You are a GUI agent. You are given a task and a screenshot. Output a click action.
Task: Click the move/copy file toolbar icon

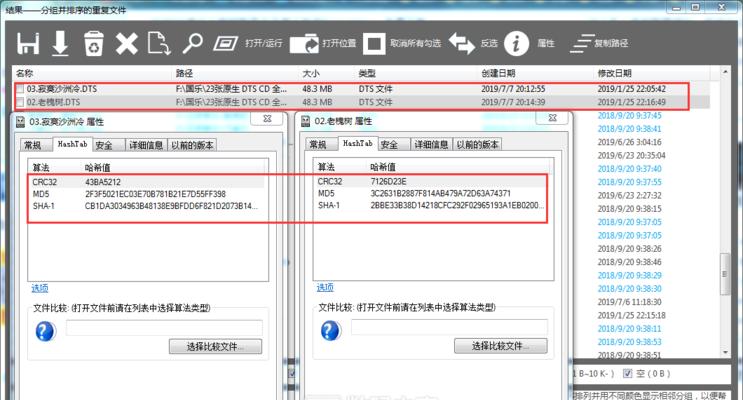tap(159, 44)
